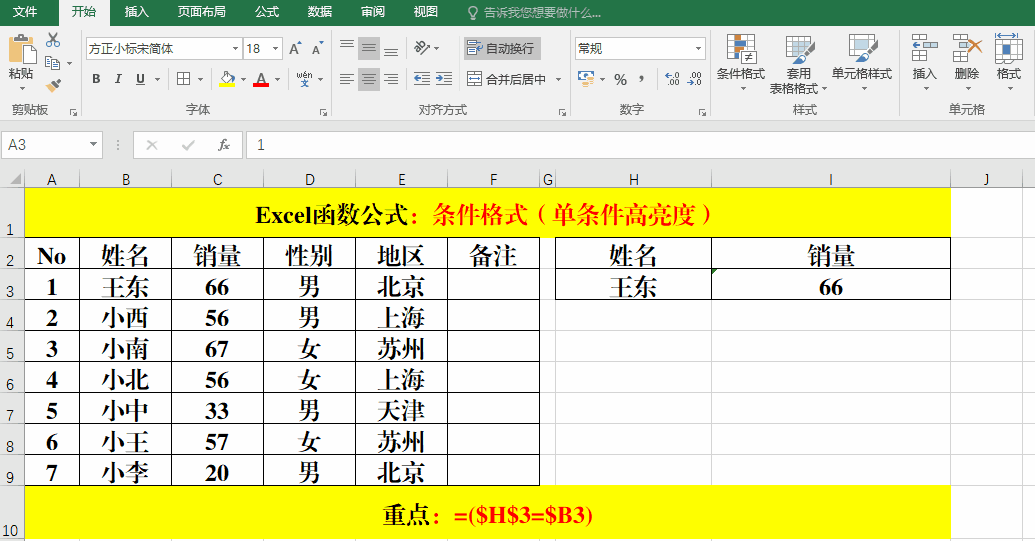Screen dimensions: 1035x541
Task: Switch to the 页面布局 tab
Action: point(201,12)
